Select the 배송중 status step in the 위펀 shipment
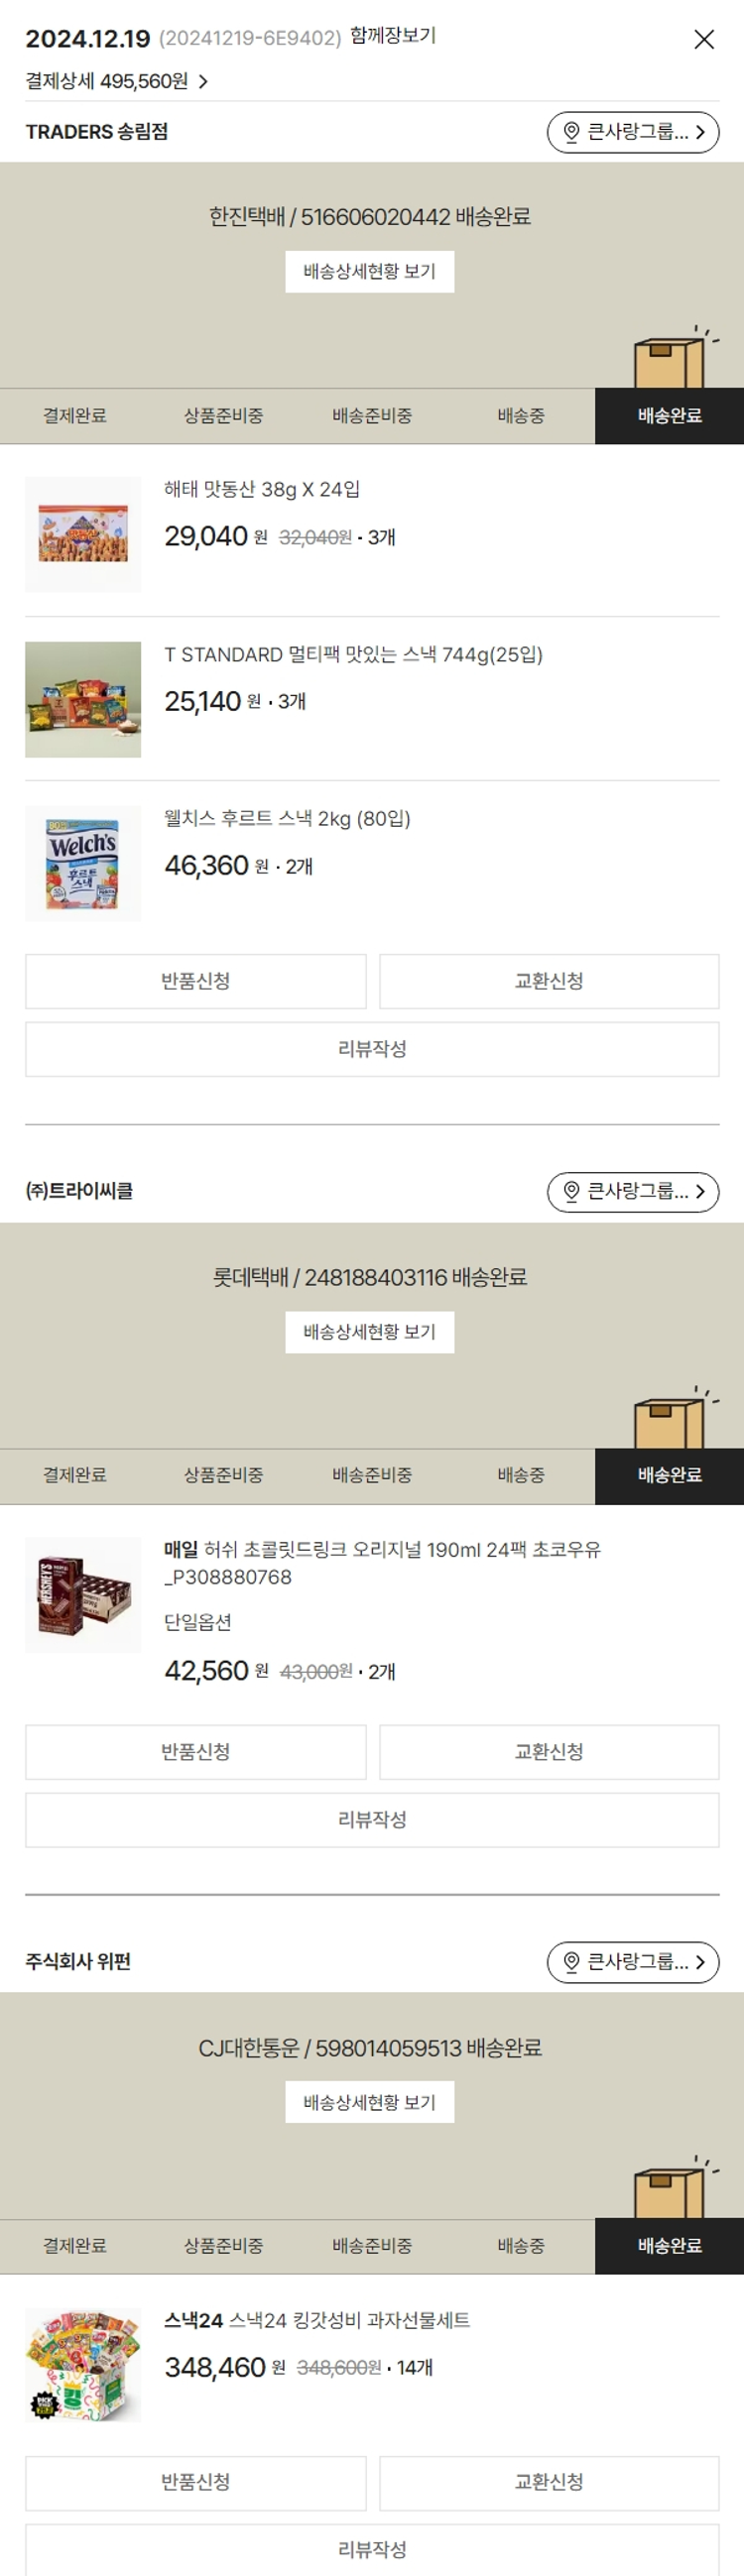744x2576 pixels. (x=521, y=2246)
